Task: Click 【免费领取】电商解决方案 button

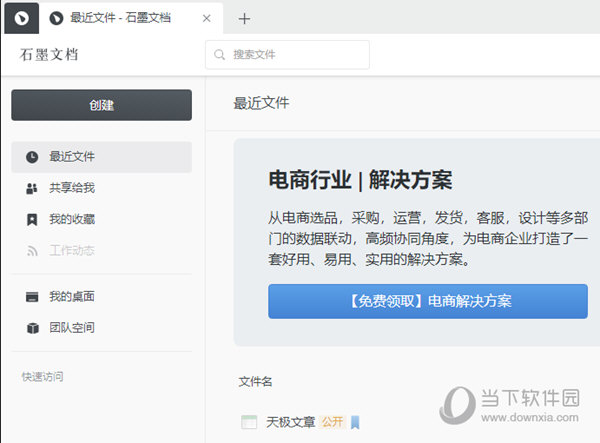Action: 428,301
